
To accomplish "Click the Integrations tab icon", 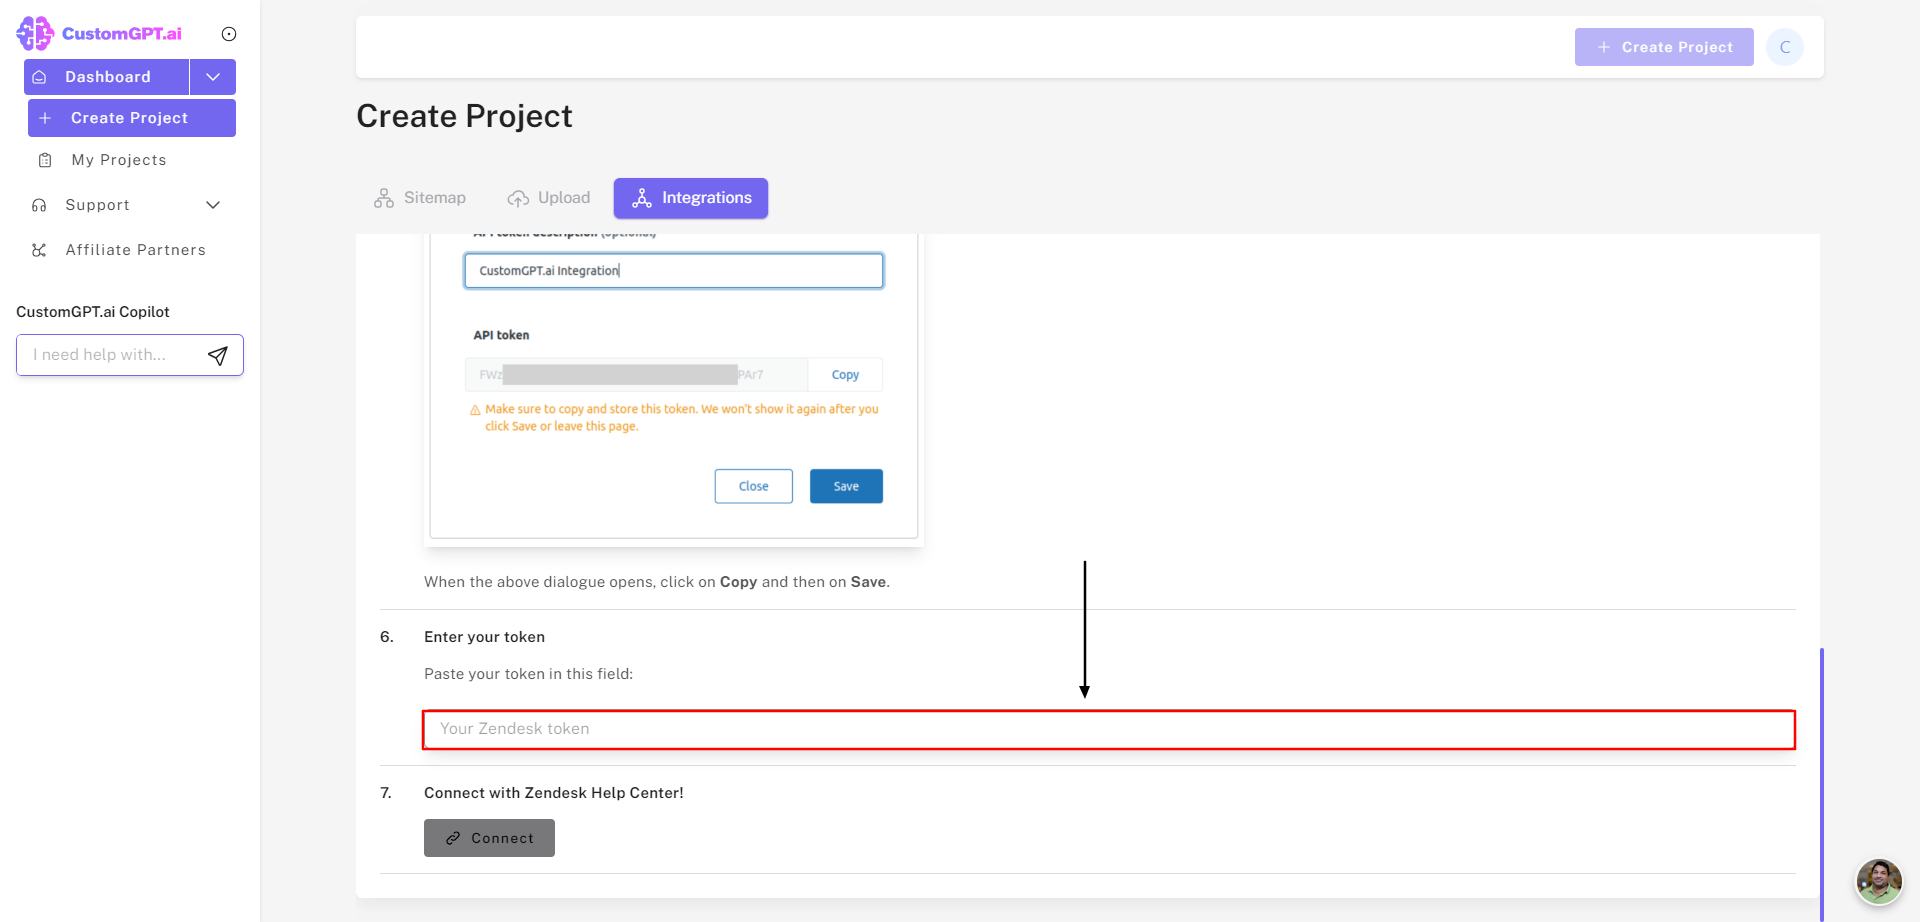I will [642, 198].
